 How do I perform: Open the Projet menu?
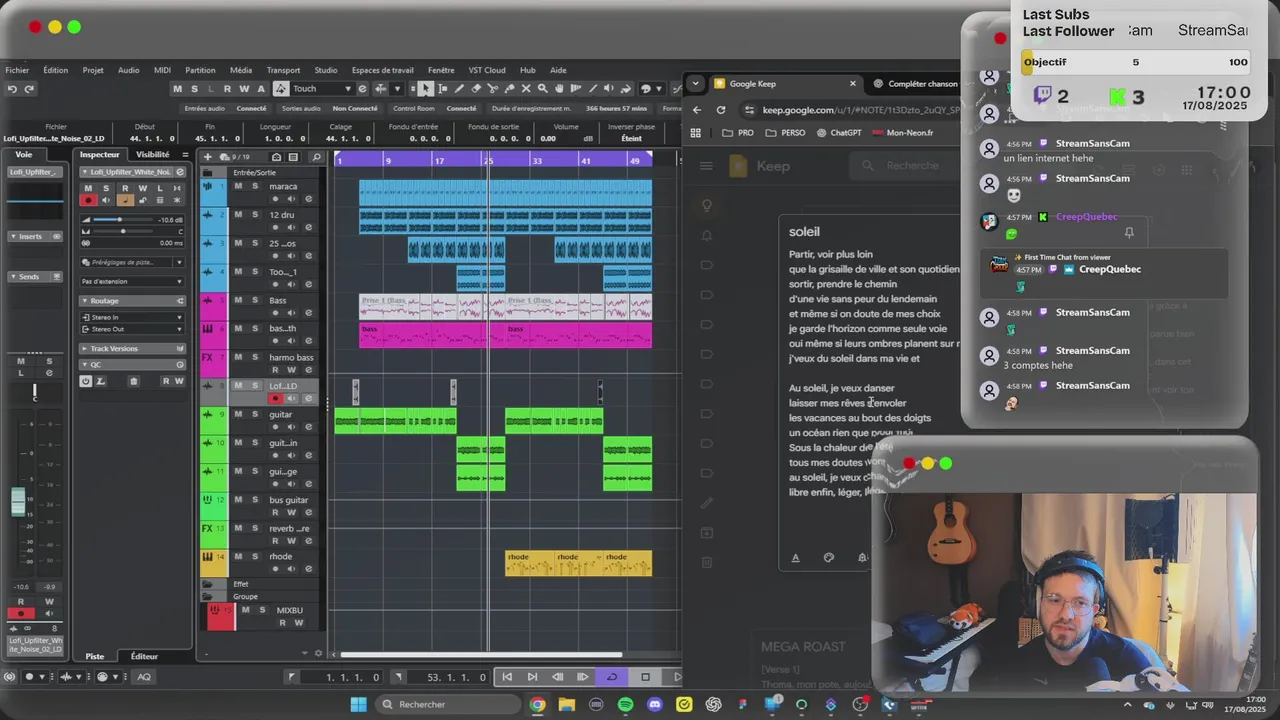click(x=93, y=70)
